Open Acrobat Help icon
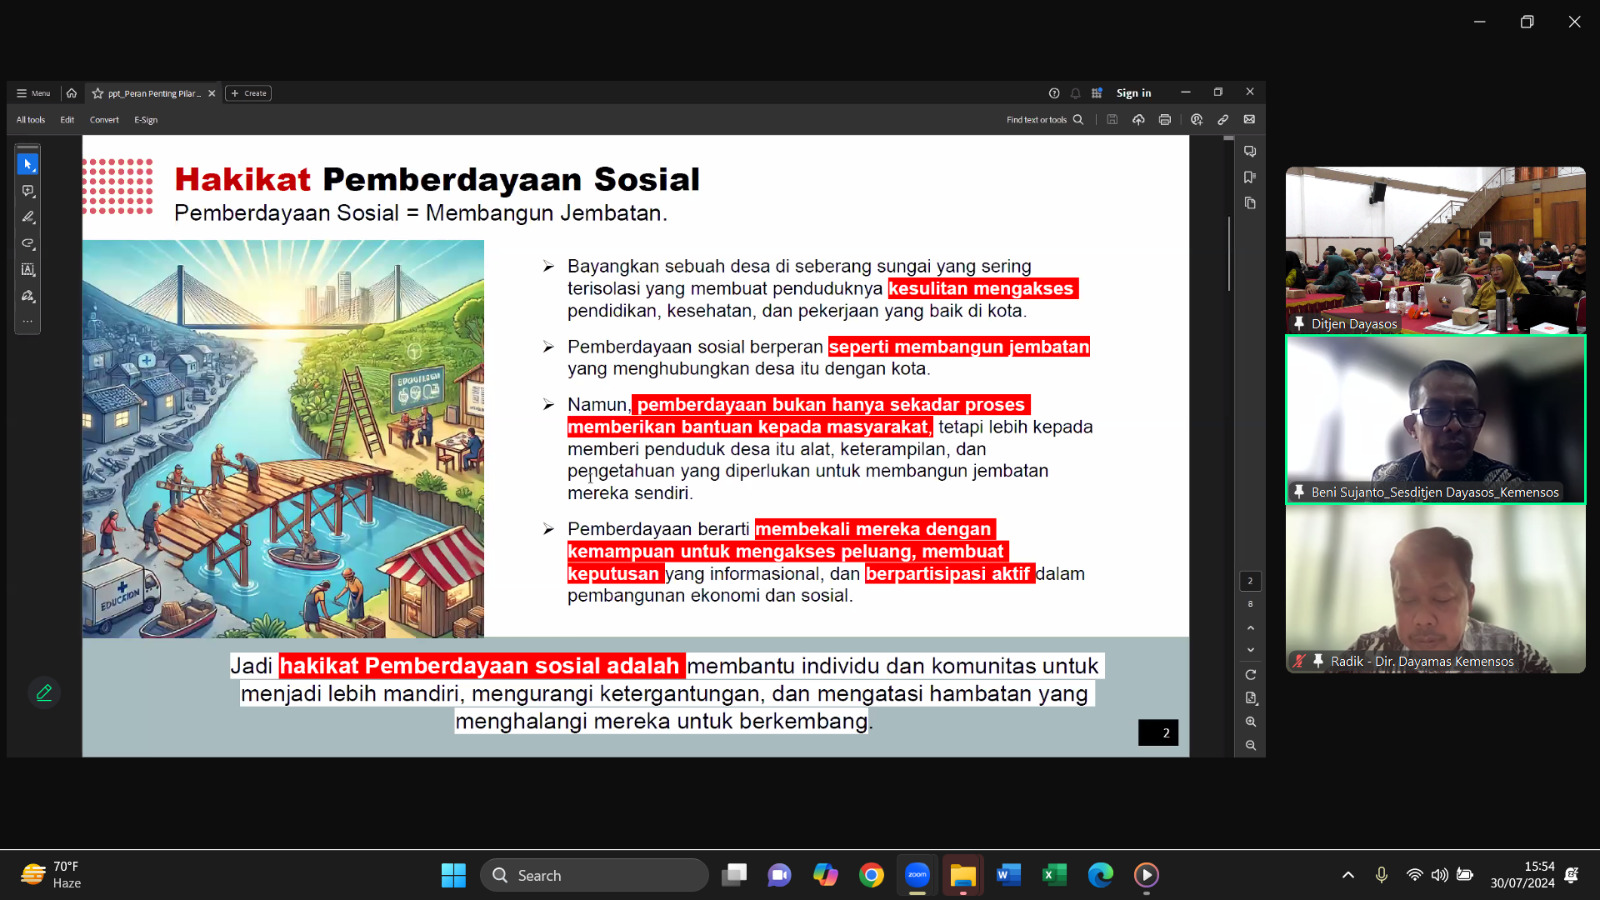 [x=1054, y=93]
